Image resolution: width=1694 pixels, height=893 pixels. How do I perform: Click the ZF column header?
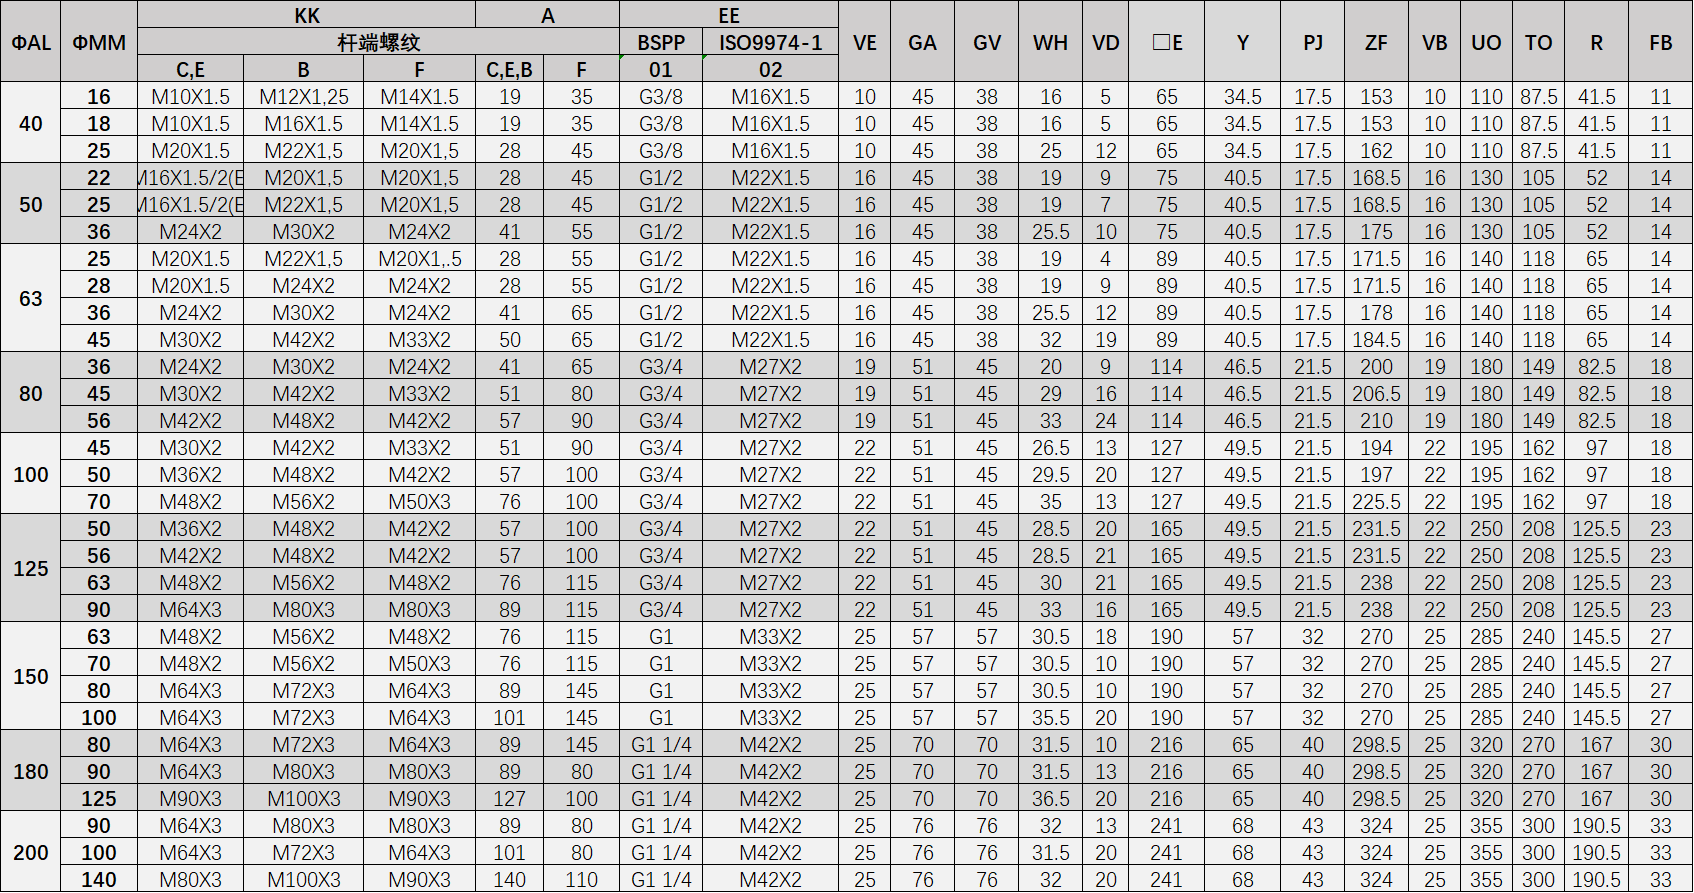(x=1376, y=42)
